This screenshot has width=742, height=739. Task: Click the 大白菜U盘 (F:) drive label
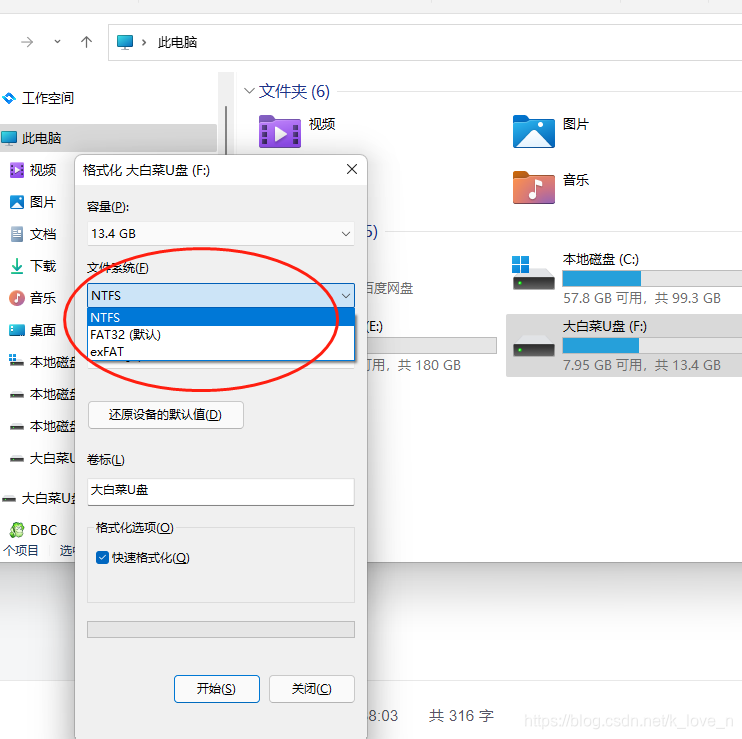click(x=605, y=326)
